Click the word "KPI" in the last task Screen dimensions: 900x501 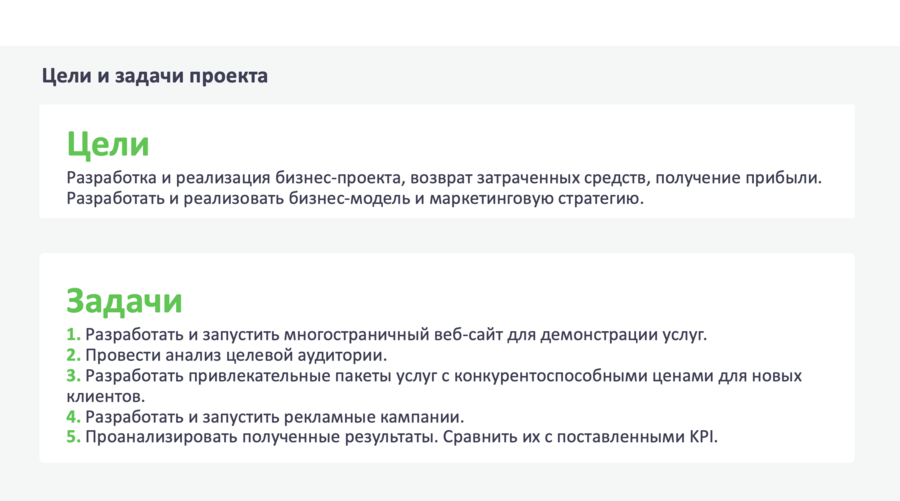[x=703, y=437]
